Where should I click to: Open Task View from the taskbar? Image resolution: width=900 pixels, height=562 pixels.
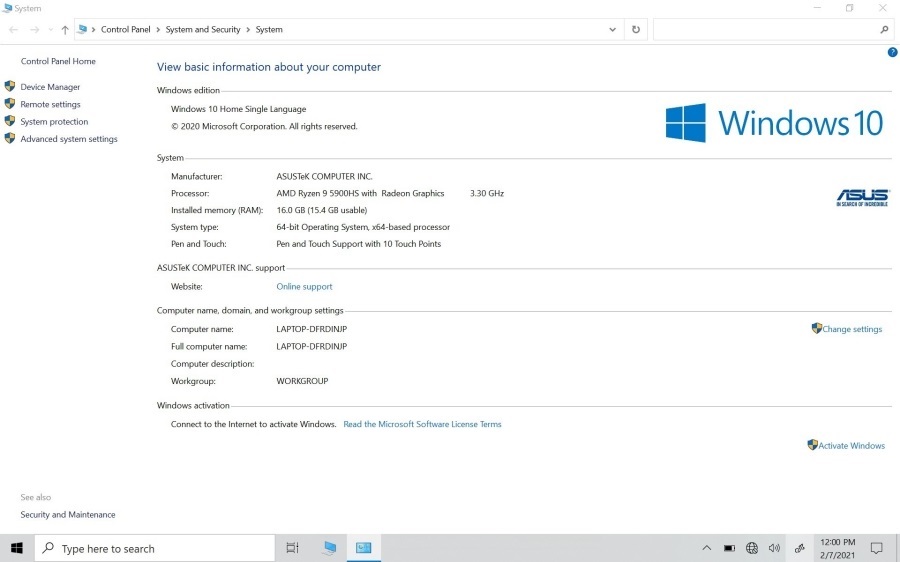(292, 548)
